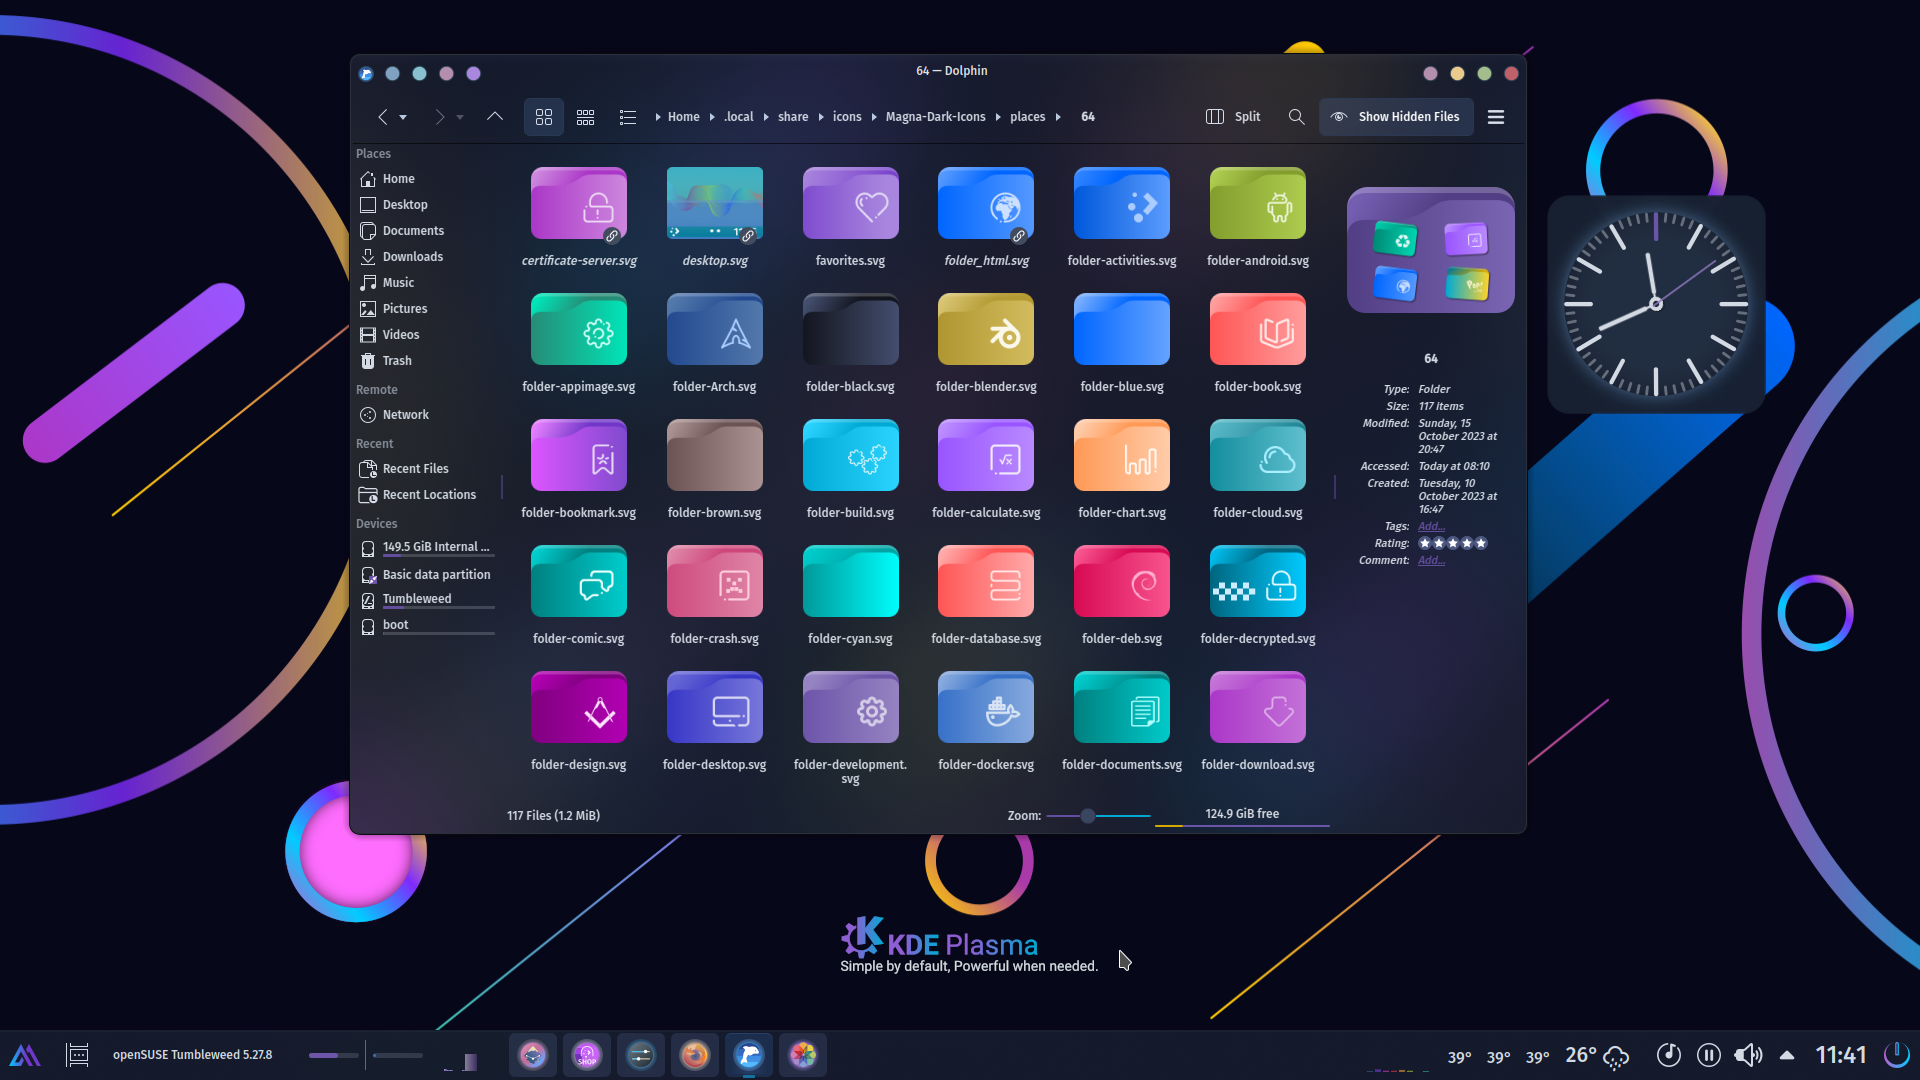The image size is (1920, 1080).
Task: Open the application launcher in taskbar
Action: 25,1055
